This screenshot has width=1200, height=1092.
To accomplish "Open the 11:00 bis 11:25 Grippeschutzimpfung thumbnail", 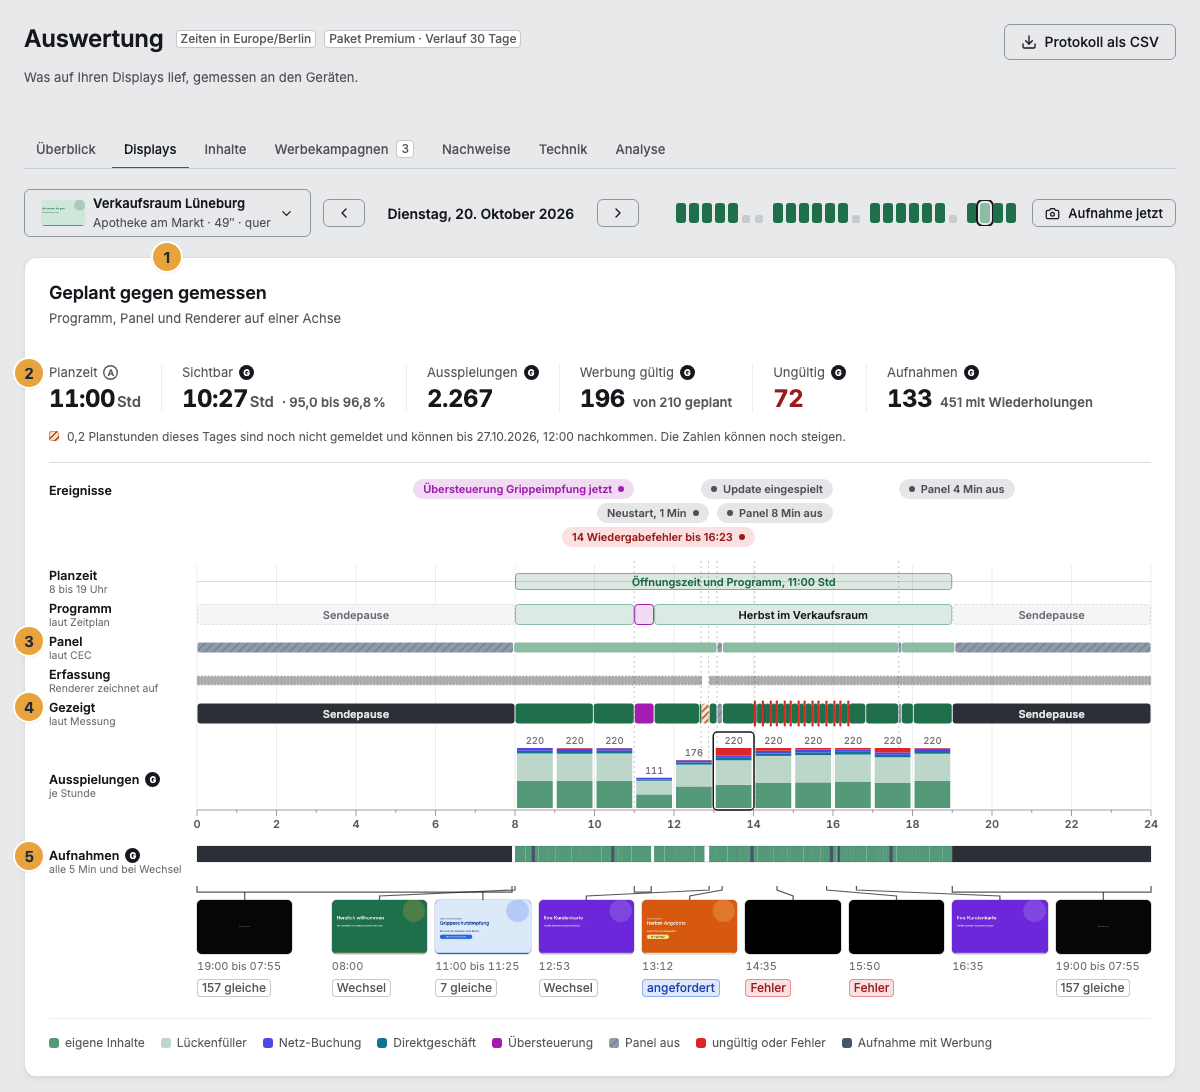I will 483,927.
